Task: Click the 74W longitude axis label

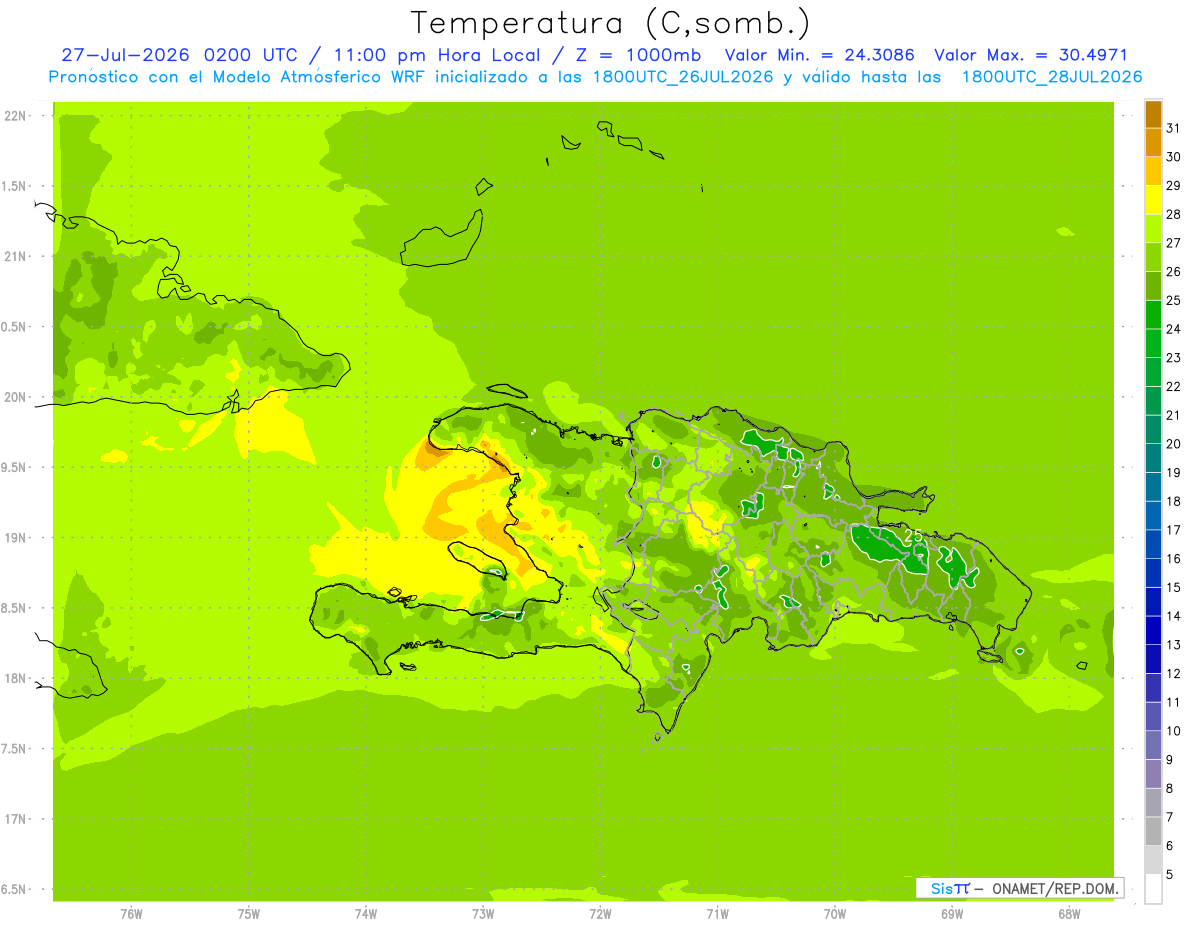Action: pyautogui.click(x=366, y=914)
